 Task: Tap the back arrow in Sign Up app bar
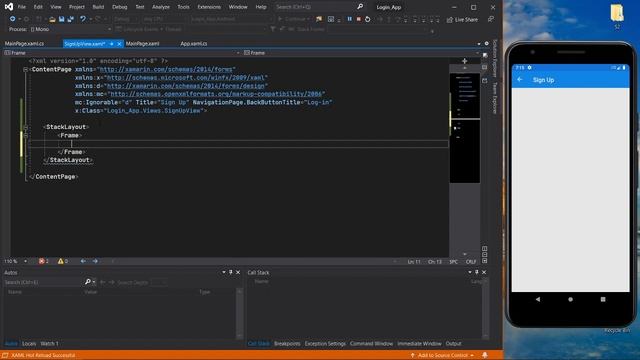pyautogui.click(x=520, y=80)
